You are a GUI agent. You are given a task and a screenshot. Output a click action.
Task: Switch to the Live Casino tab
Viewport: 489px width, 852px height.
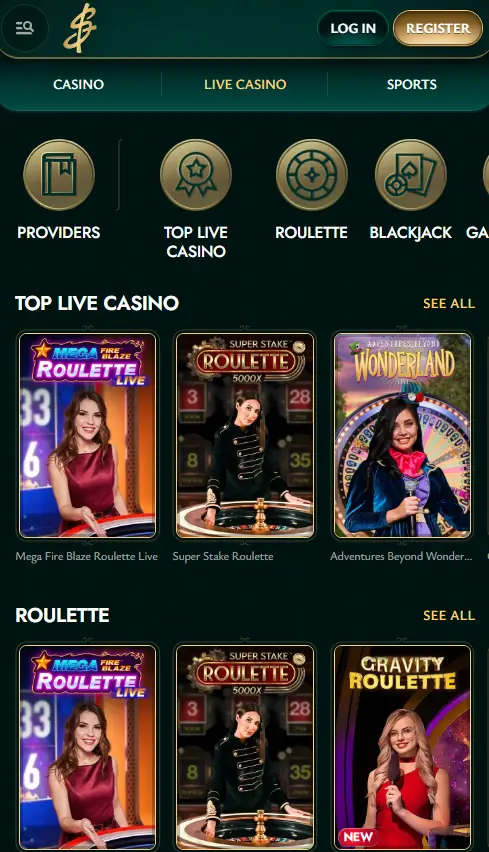click(245, 84)
